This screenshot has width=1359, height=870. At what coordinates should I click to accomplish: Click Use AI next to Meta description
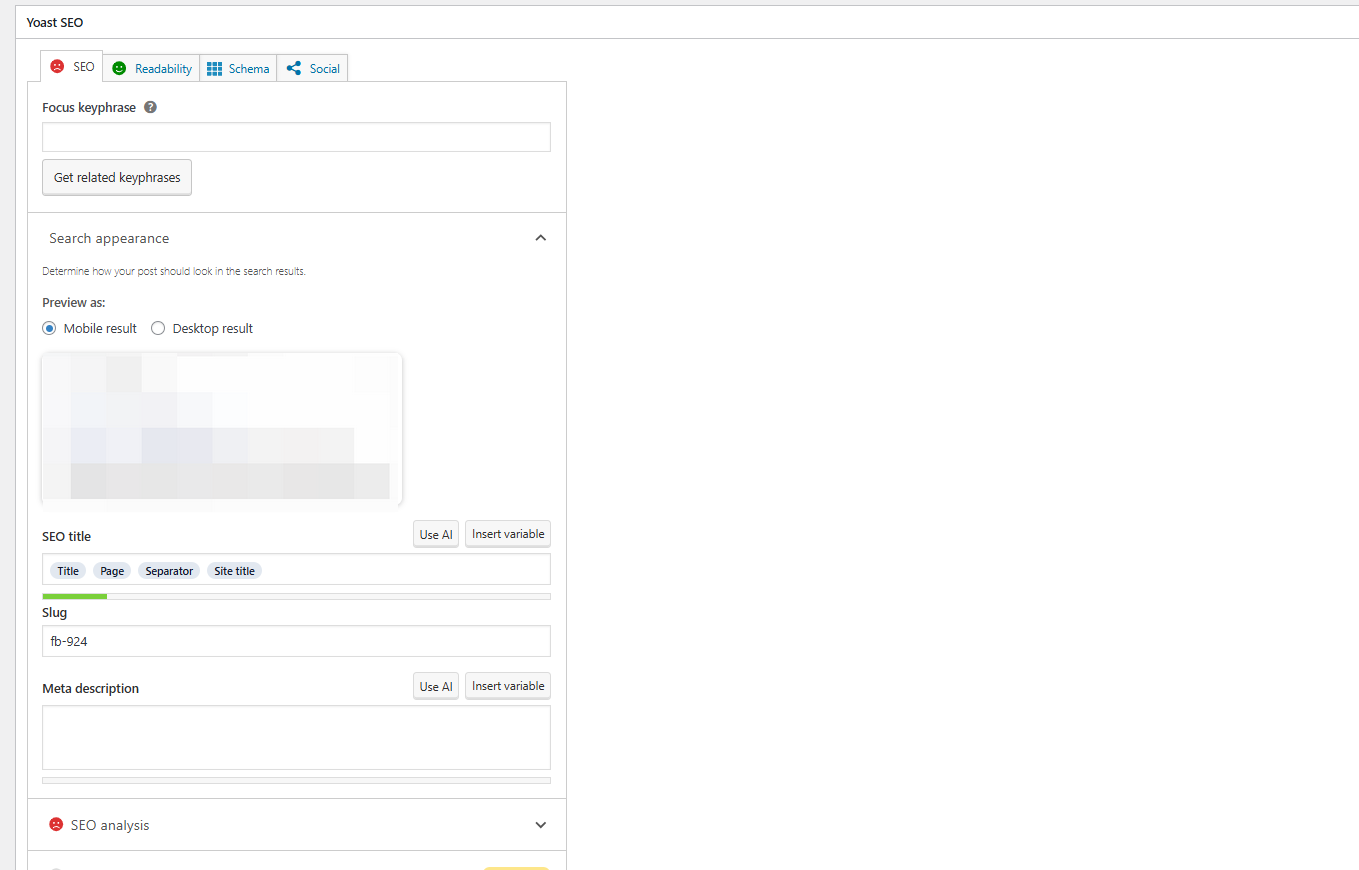pyautogui.click(x=436, y=686)
